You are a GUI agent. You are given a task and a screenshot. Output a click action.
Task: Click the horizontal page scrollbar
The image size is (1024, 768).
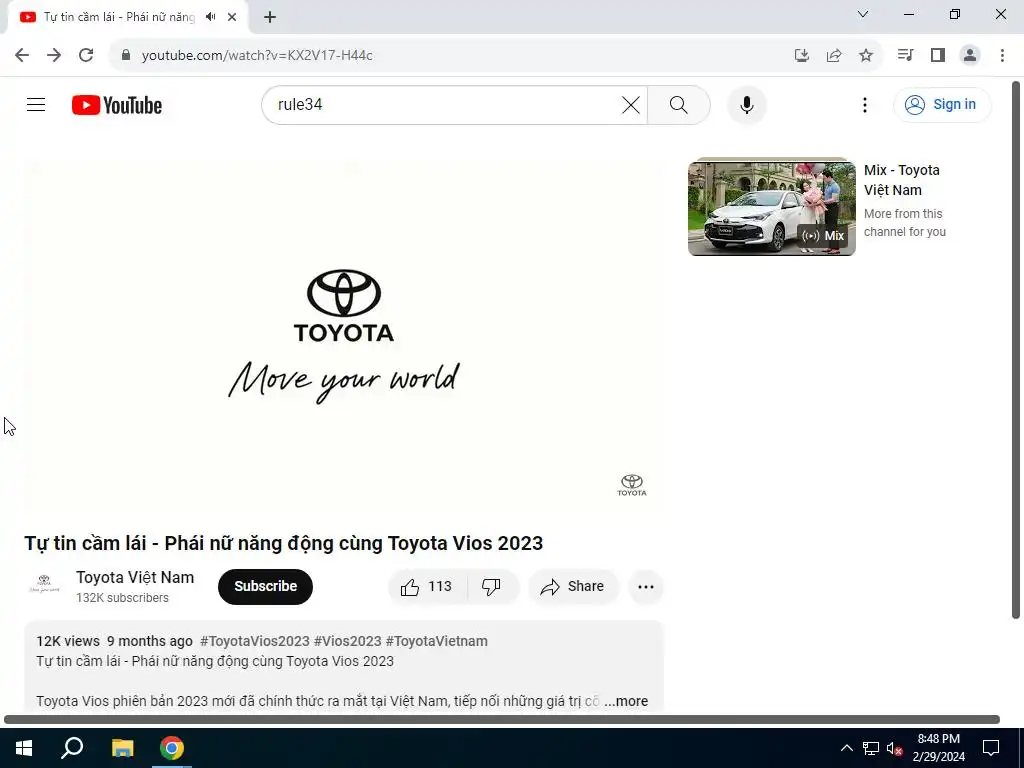click(x=502, y=720)
